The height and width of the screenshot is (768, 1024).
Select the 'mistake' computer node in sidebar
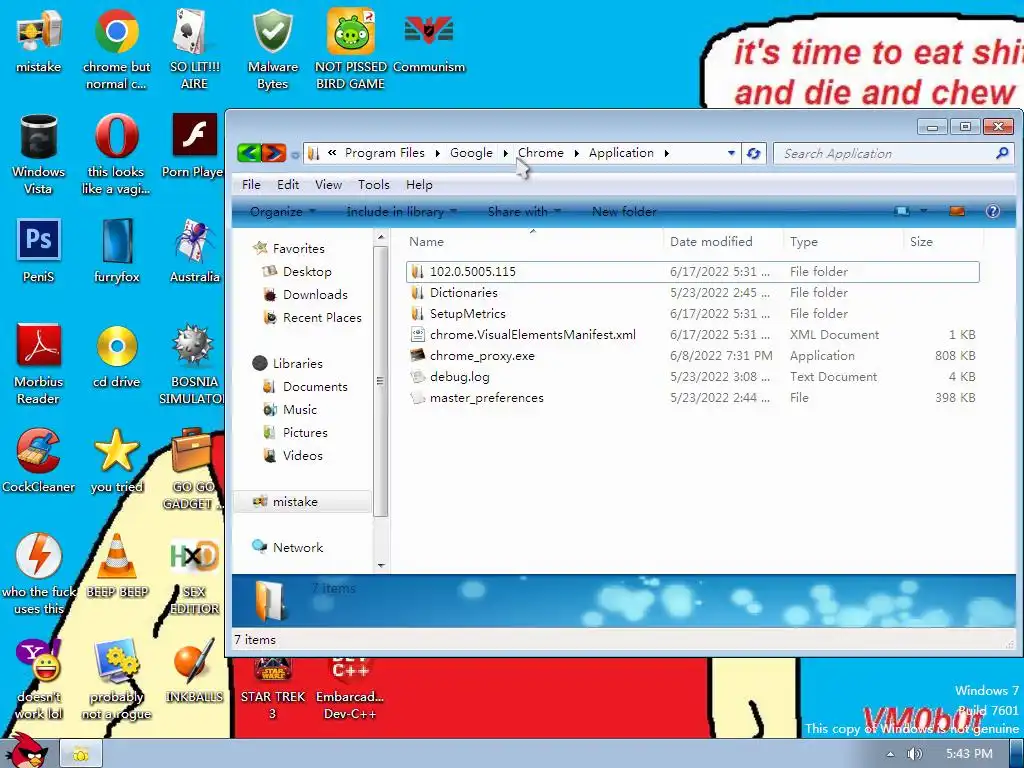[295, 502]
